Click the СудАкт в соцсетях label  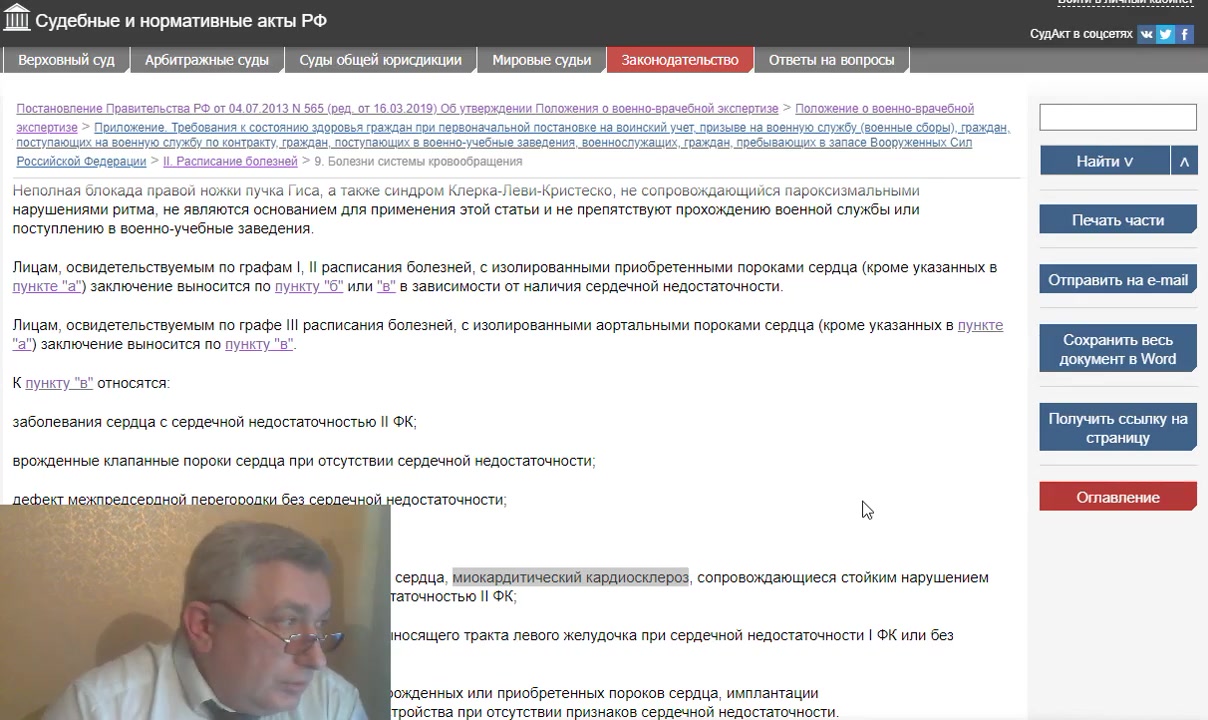coord(1081,34)
